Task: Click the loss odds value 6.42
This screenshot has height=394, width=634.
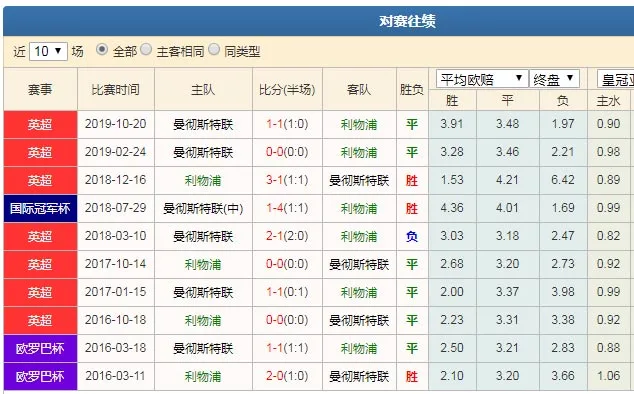Action: 563,180
